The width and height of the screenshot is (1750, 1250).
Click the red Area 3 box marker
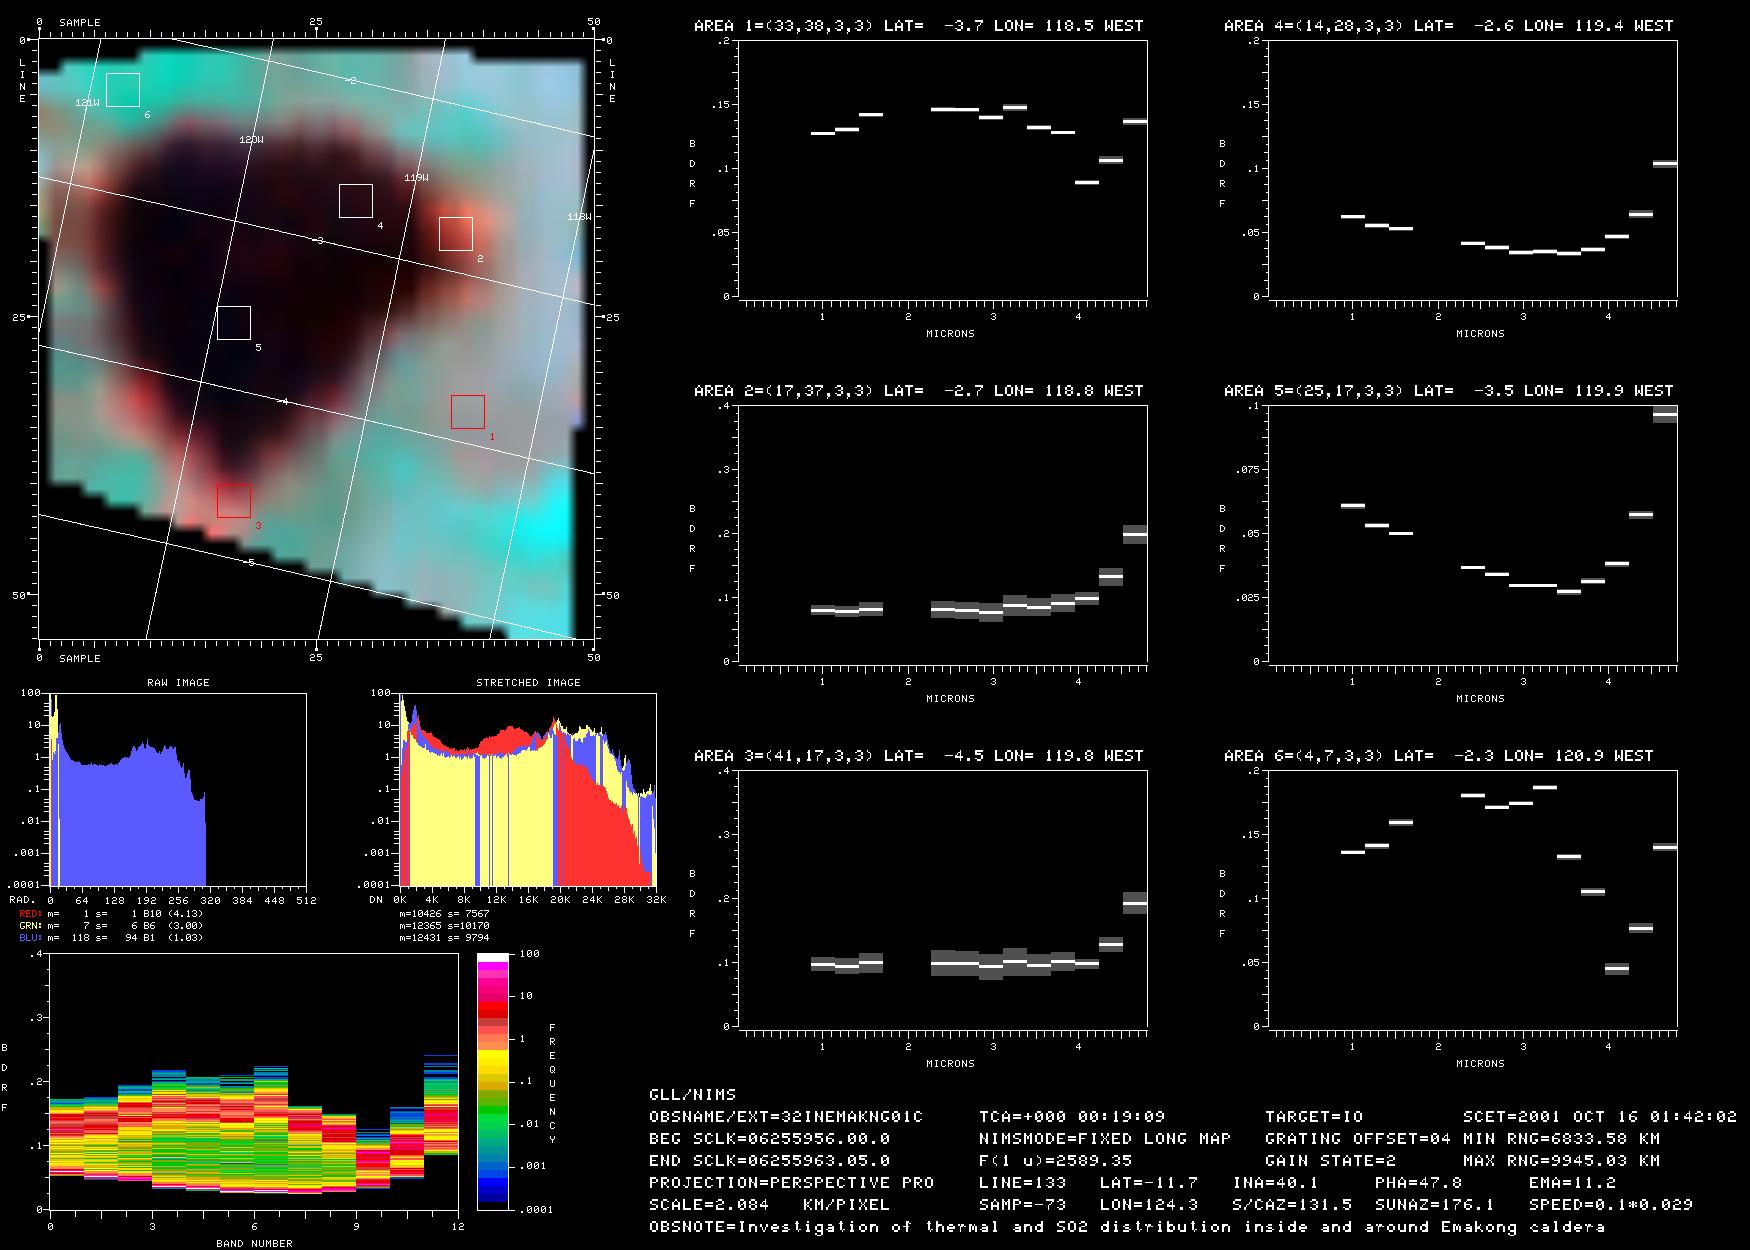click(234, 500)
